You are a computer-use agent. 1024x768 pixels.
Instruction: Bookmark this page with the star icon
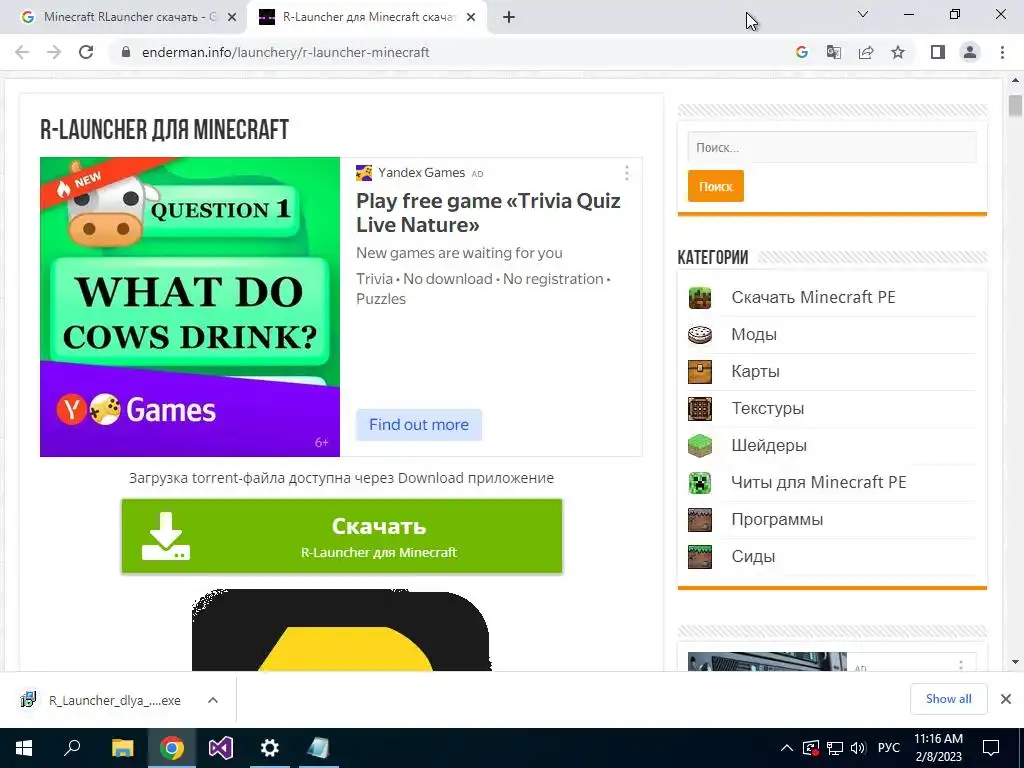pos(898,52)
